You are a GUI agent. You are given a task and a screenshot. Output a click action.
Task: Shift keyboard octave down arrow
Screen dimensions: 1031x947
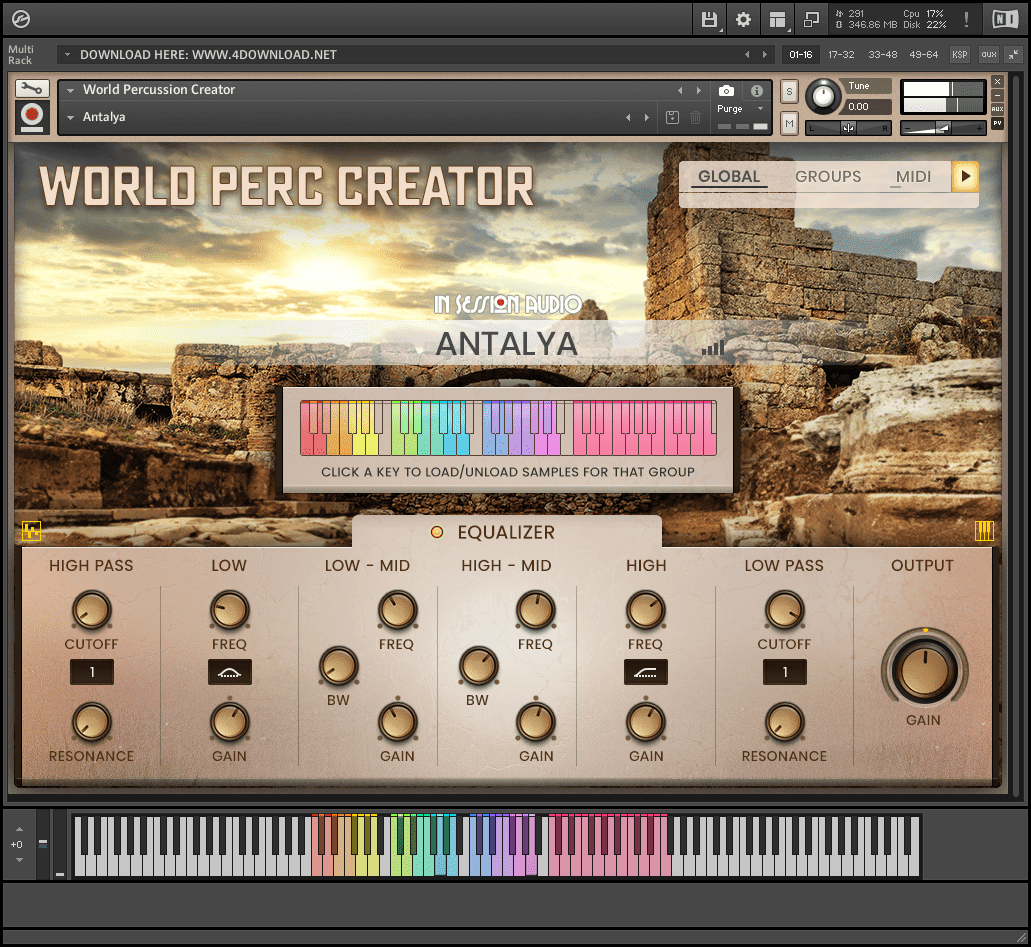pyautogui.click(x=19, y=860)
